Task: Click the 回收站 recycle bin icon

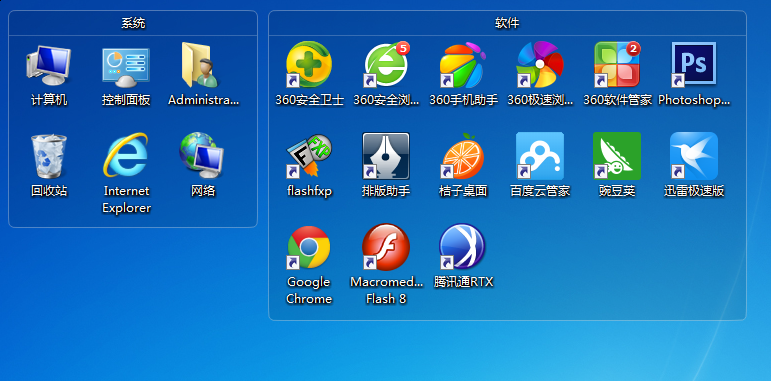Action: 49,156
